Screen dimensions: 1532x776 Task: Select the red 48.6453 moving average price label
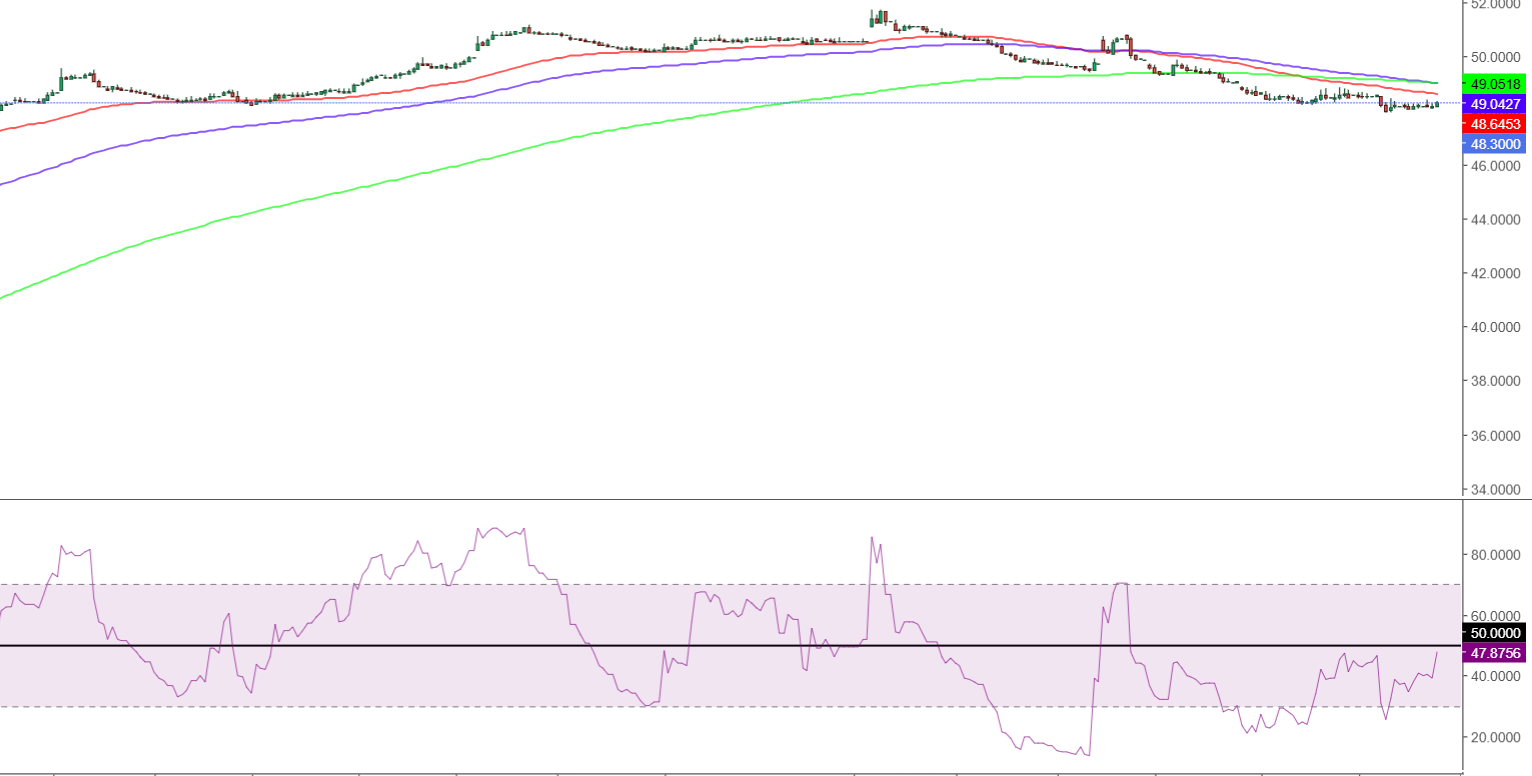[1495, 124]
